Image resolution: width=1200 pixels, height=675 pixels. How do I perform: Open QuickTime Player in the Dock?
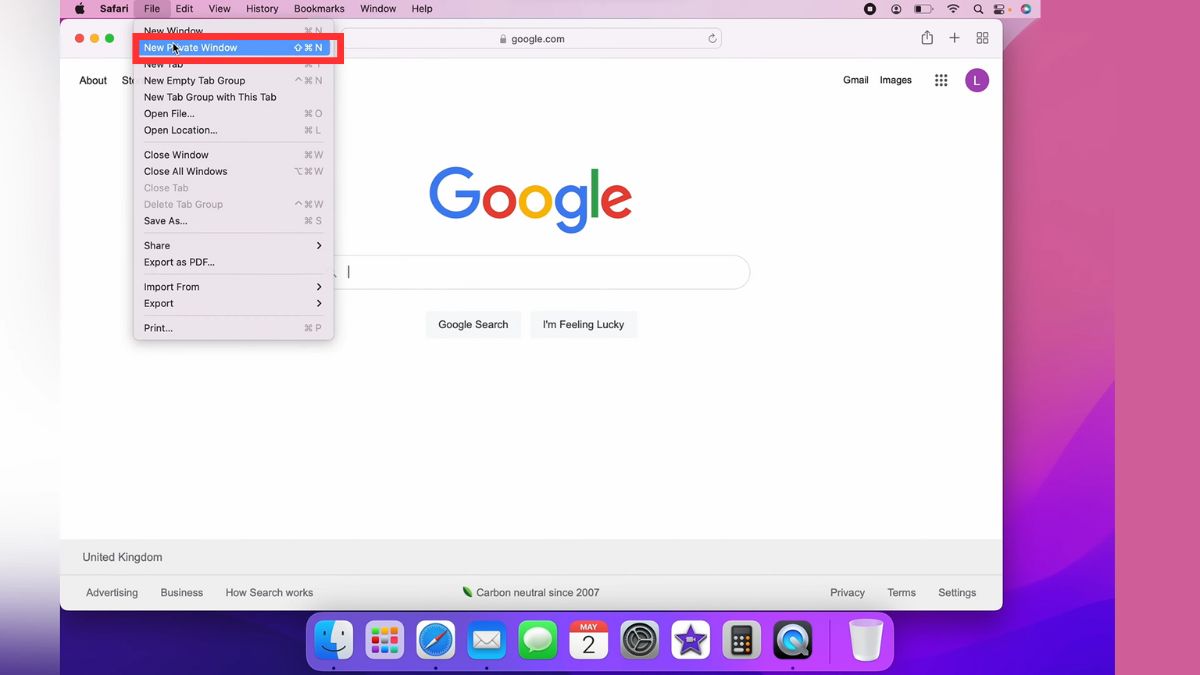point(793,640)
